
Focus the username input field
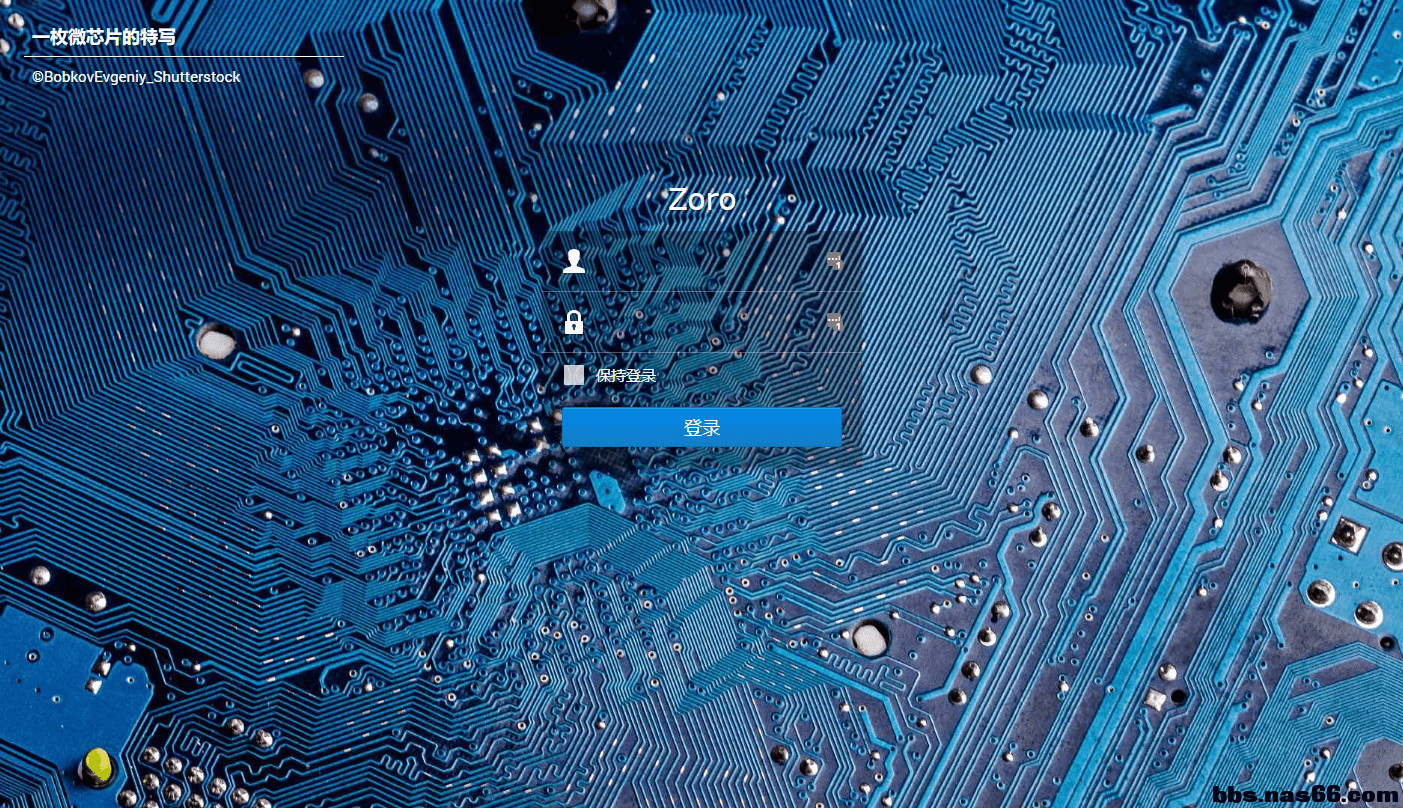[700, 262]
